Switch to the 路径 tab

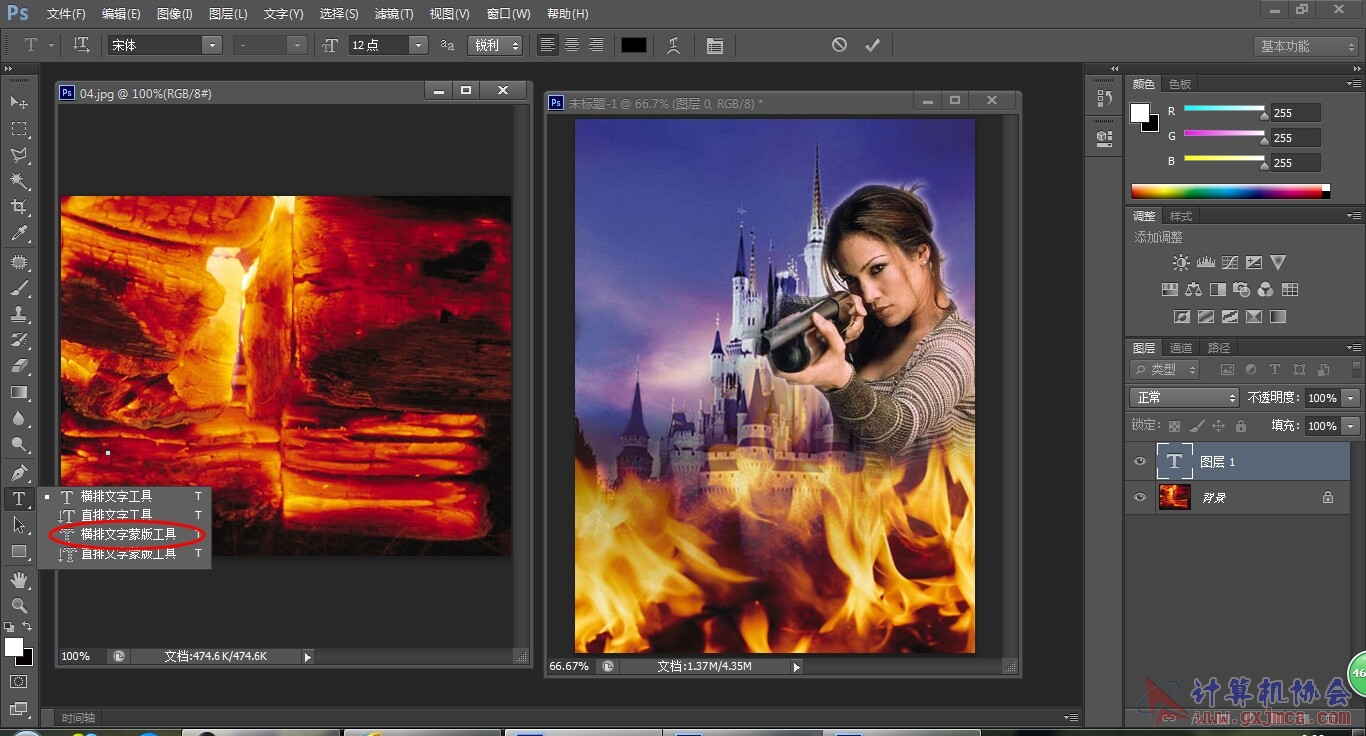tap(1219, 348)
